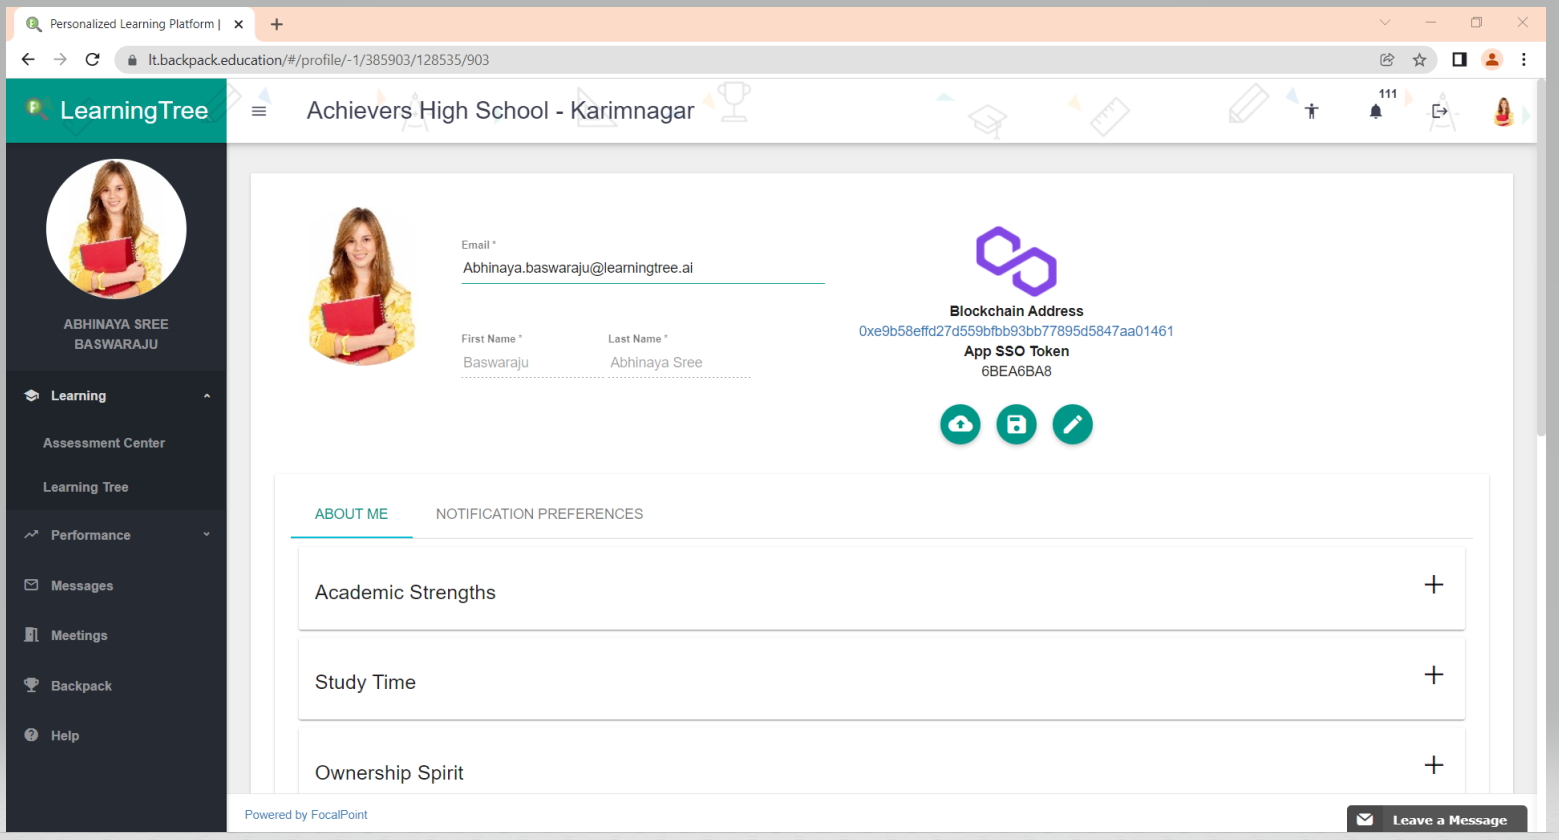The height and width of the screenshot is (840, 1559).
Task: Open the notifications bell icon
Action: pos(1376,111)
